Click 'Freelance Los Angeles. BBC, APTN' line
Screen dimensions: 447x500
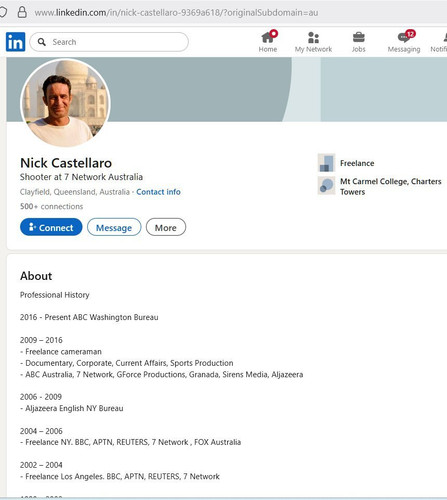(120, 477)
